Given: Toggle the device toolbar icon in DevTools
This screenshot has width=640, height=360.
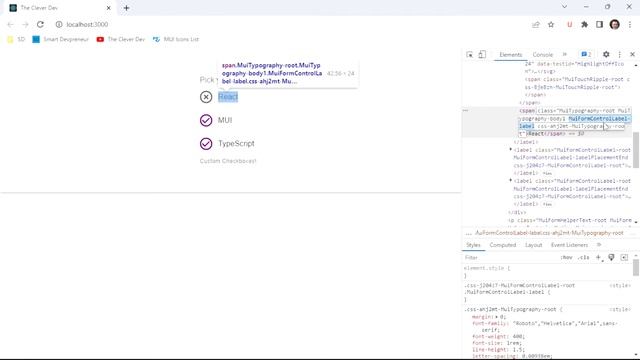Looking at the screenshot, I should [x=482, y=54].
